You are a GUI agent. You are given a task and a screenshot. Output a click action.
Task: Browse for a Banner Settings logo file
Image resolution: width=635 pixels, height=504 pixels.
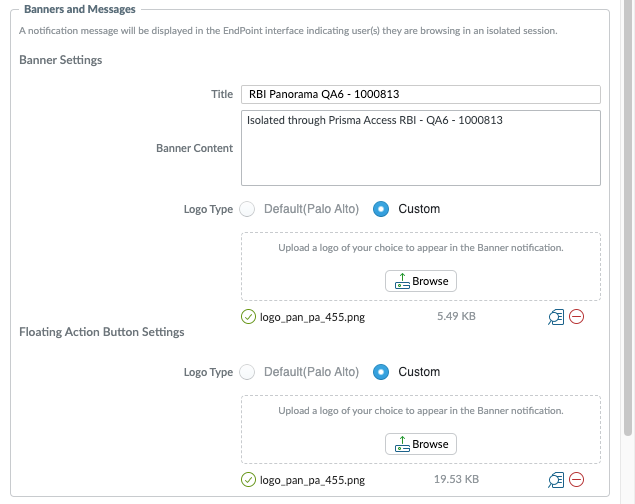(421, 281)
